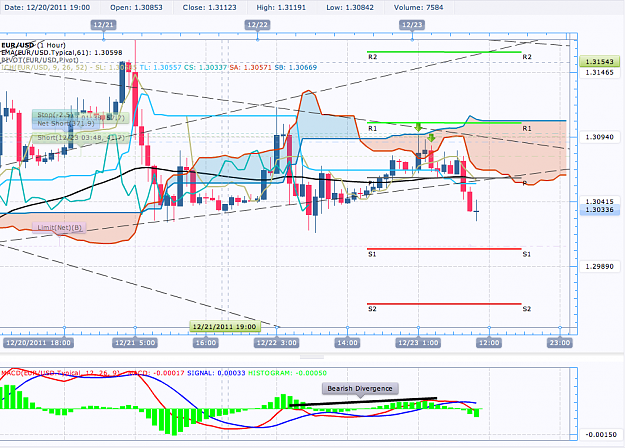This screenshot has height=448, width=625.
Task: Select the green R1 pivot resistance line
Action: (444, 123)
